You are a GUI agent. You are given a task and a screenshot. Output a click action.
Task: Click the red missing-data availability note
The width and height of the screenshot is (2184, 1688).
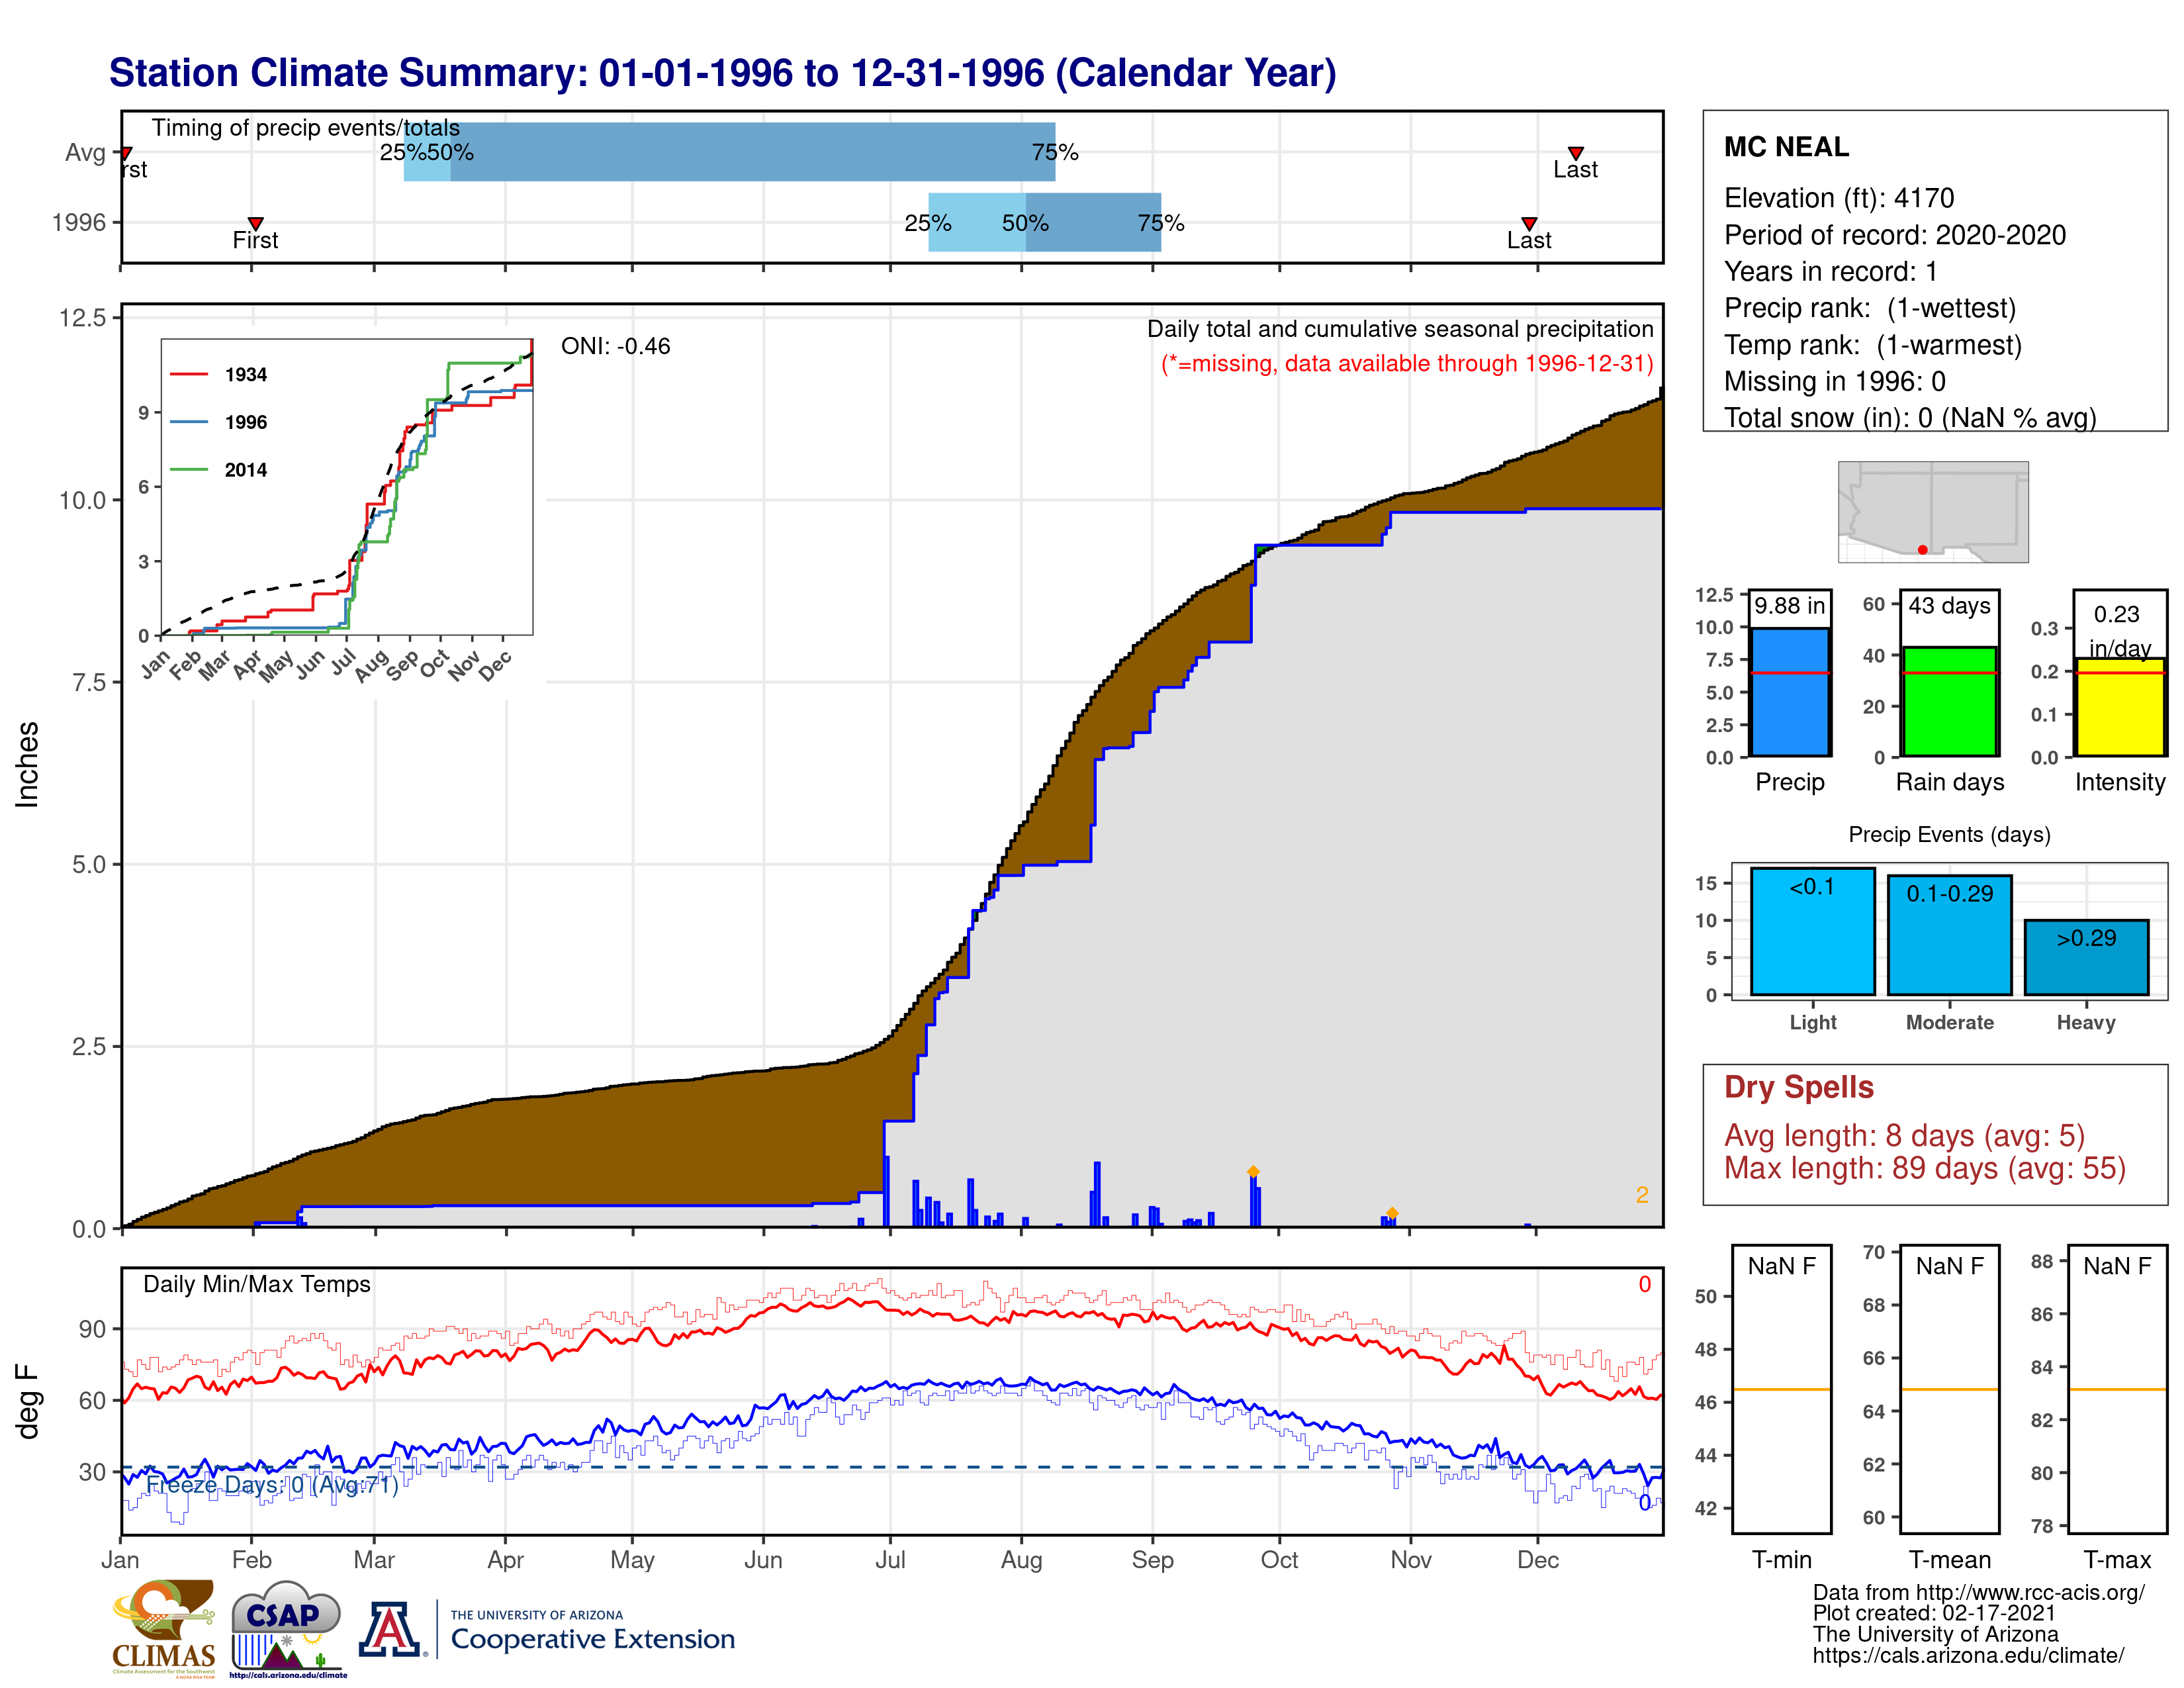pos(1407,363)
